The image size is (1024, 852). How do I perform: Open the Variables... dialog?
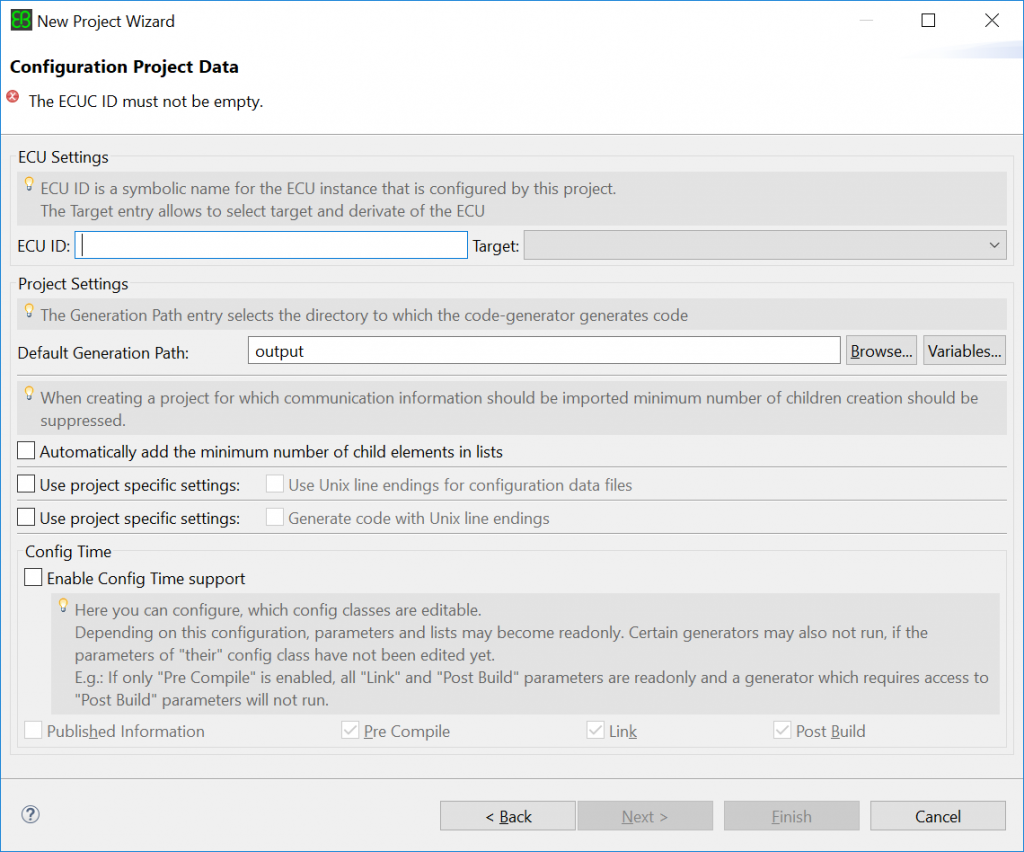964,351
